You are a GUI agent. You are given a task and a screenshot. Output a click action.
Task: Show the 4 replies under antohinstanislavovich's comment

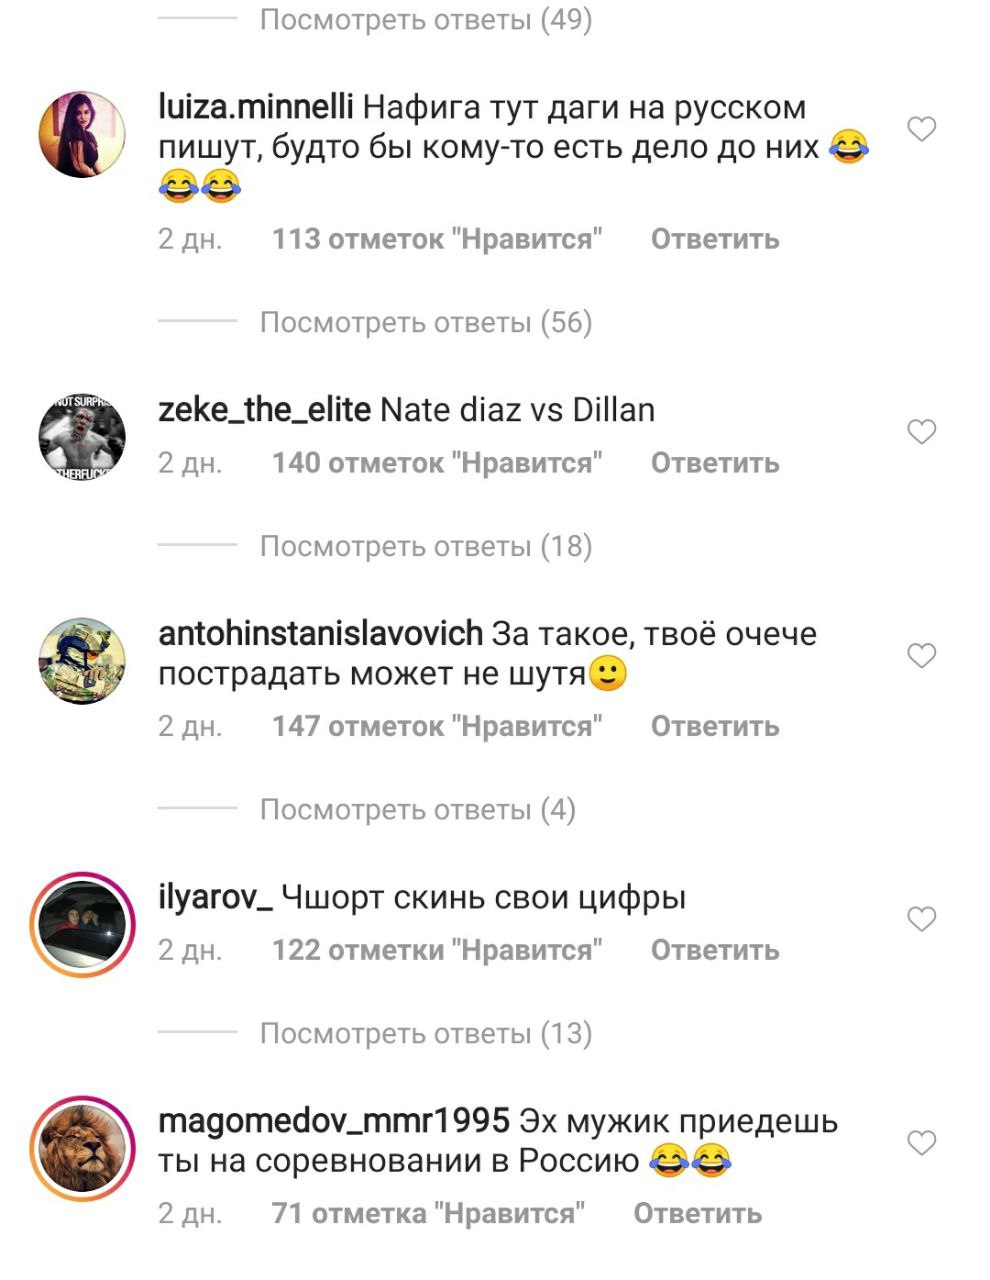point(418,810)
